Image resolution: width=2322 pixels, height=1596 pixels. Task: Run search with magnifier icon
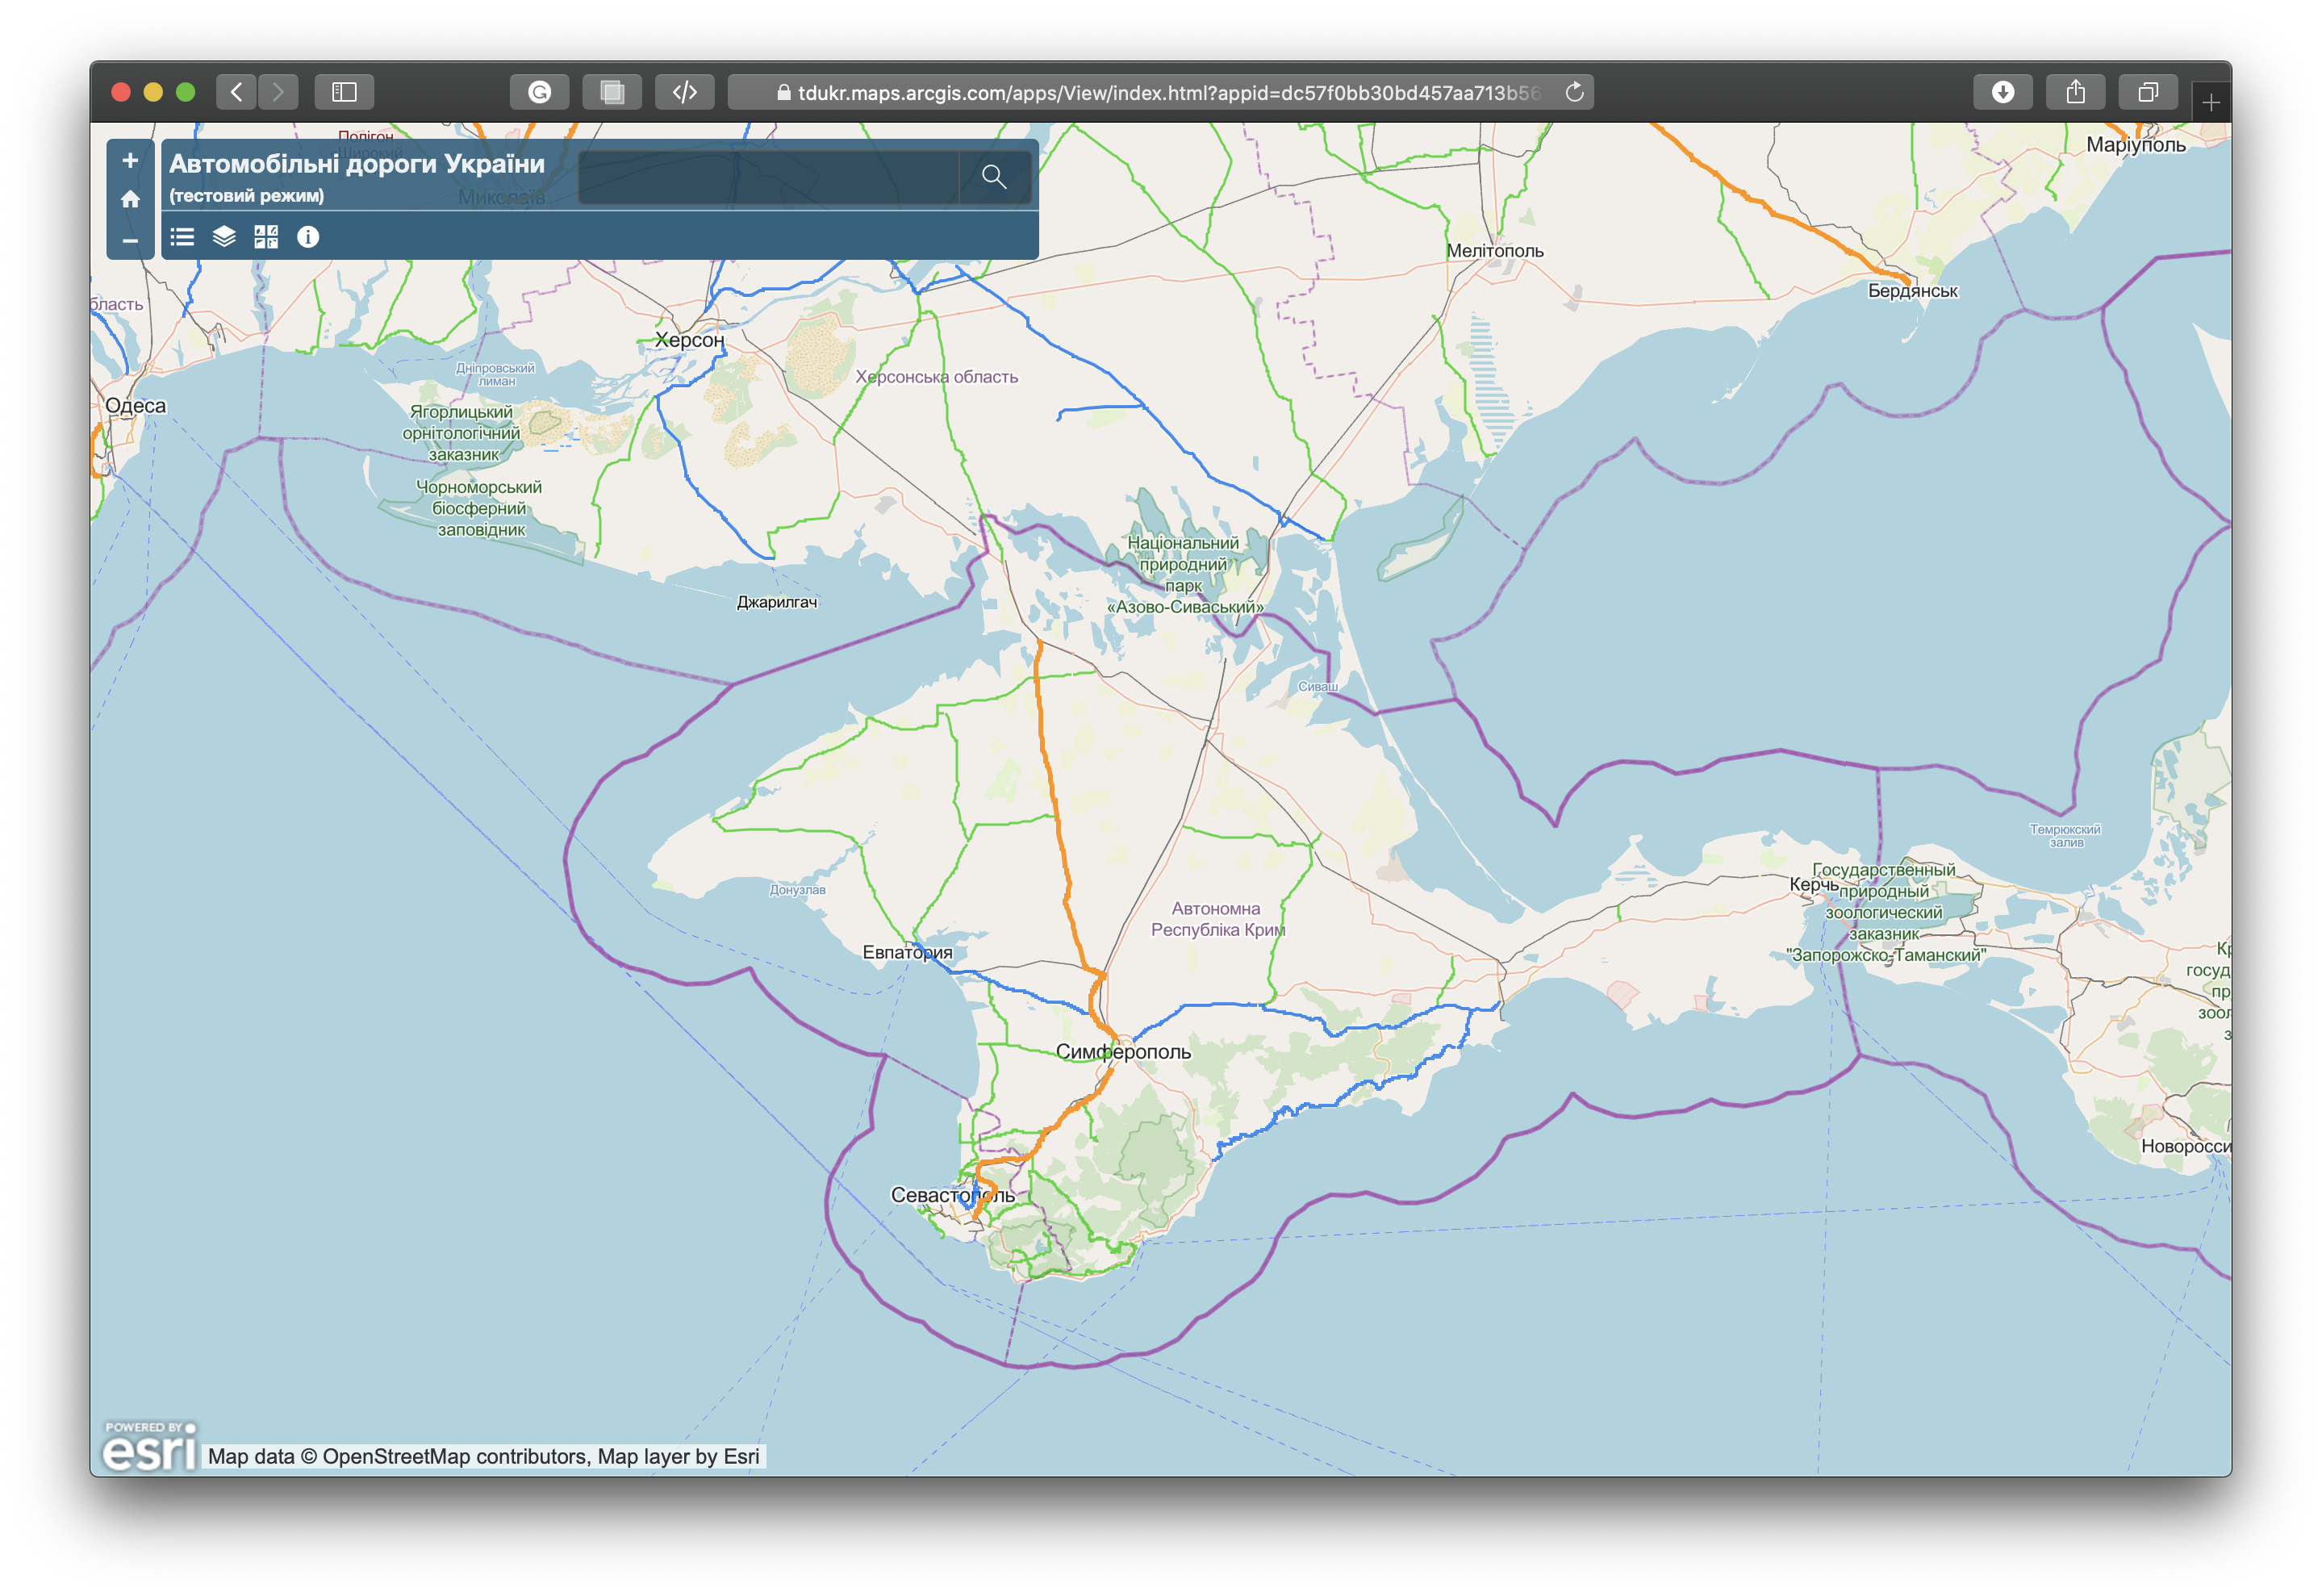pyautogui.click(x=994, y=177)
